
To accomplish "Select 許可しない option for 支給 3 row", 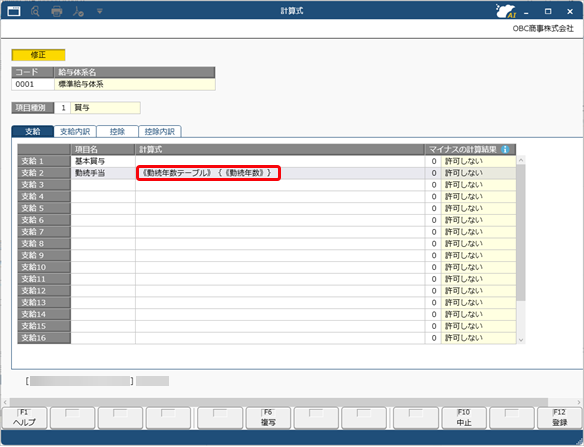I will click(478, 185).
